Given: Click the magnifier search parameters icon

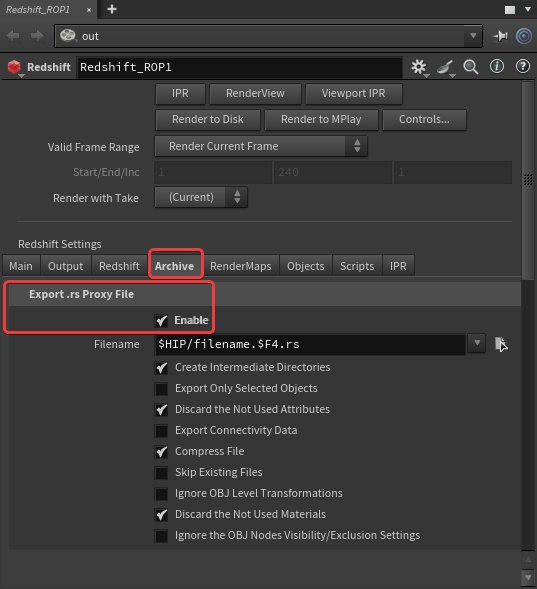Looking at the screenshot, I should coord(471,67).
